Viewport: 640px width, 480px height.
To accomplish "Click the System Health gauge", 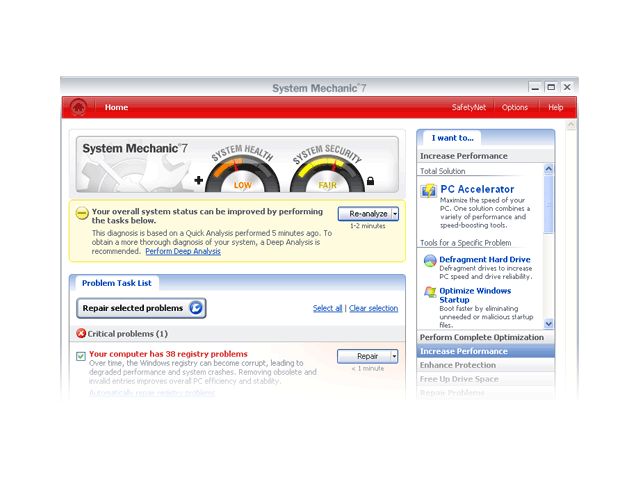I will coord(242,169).
